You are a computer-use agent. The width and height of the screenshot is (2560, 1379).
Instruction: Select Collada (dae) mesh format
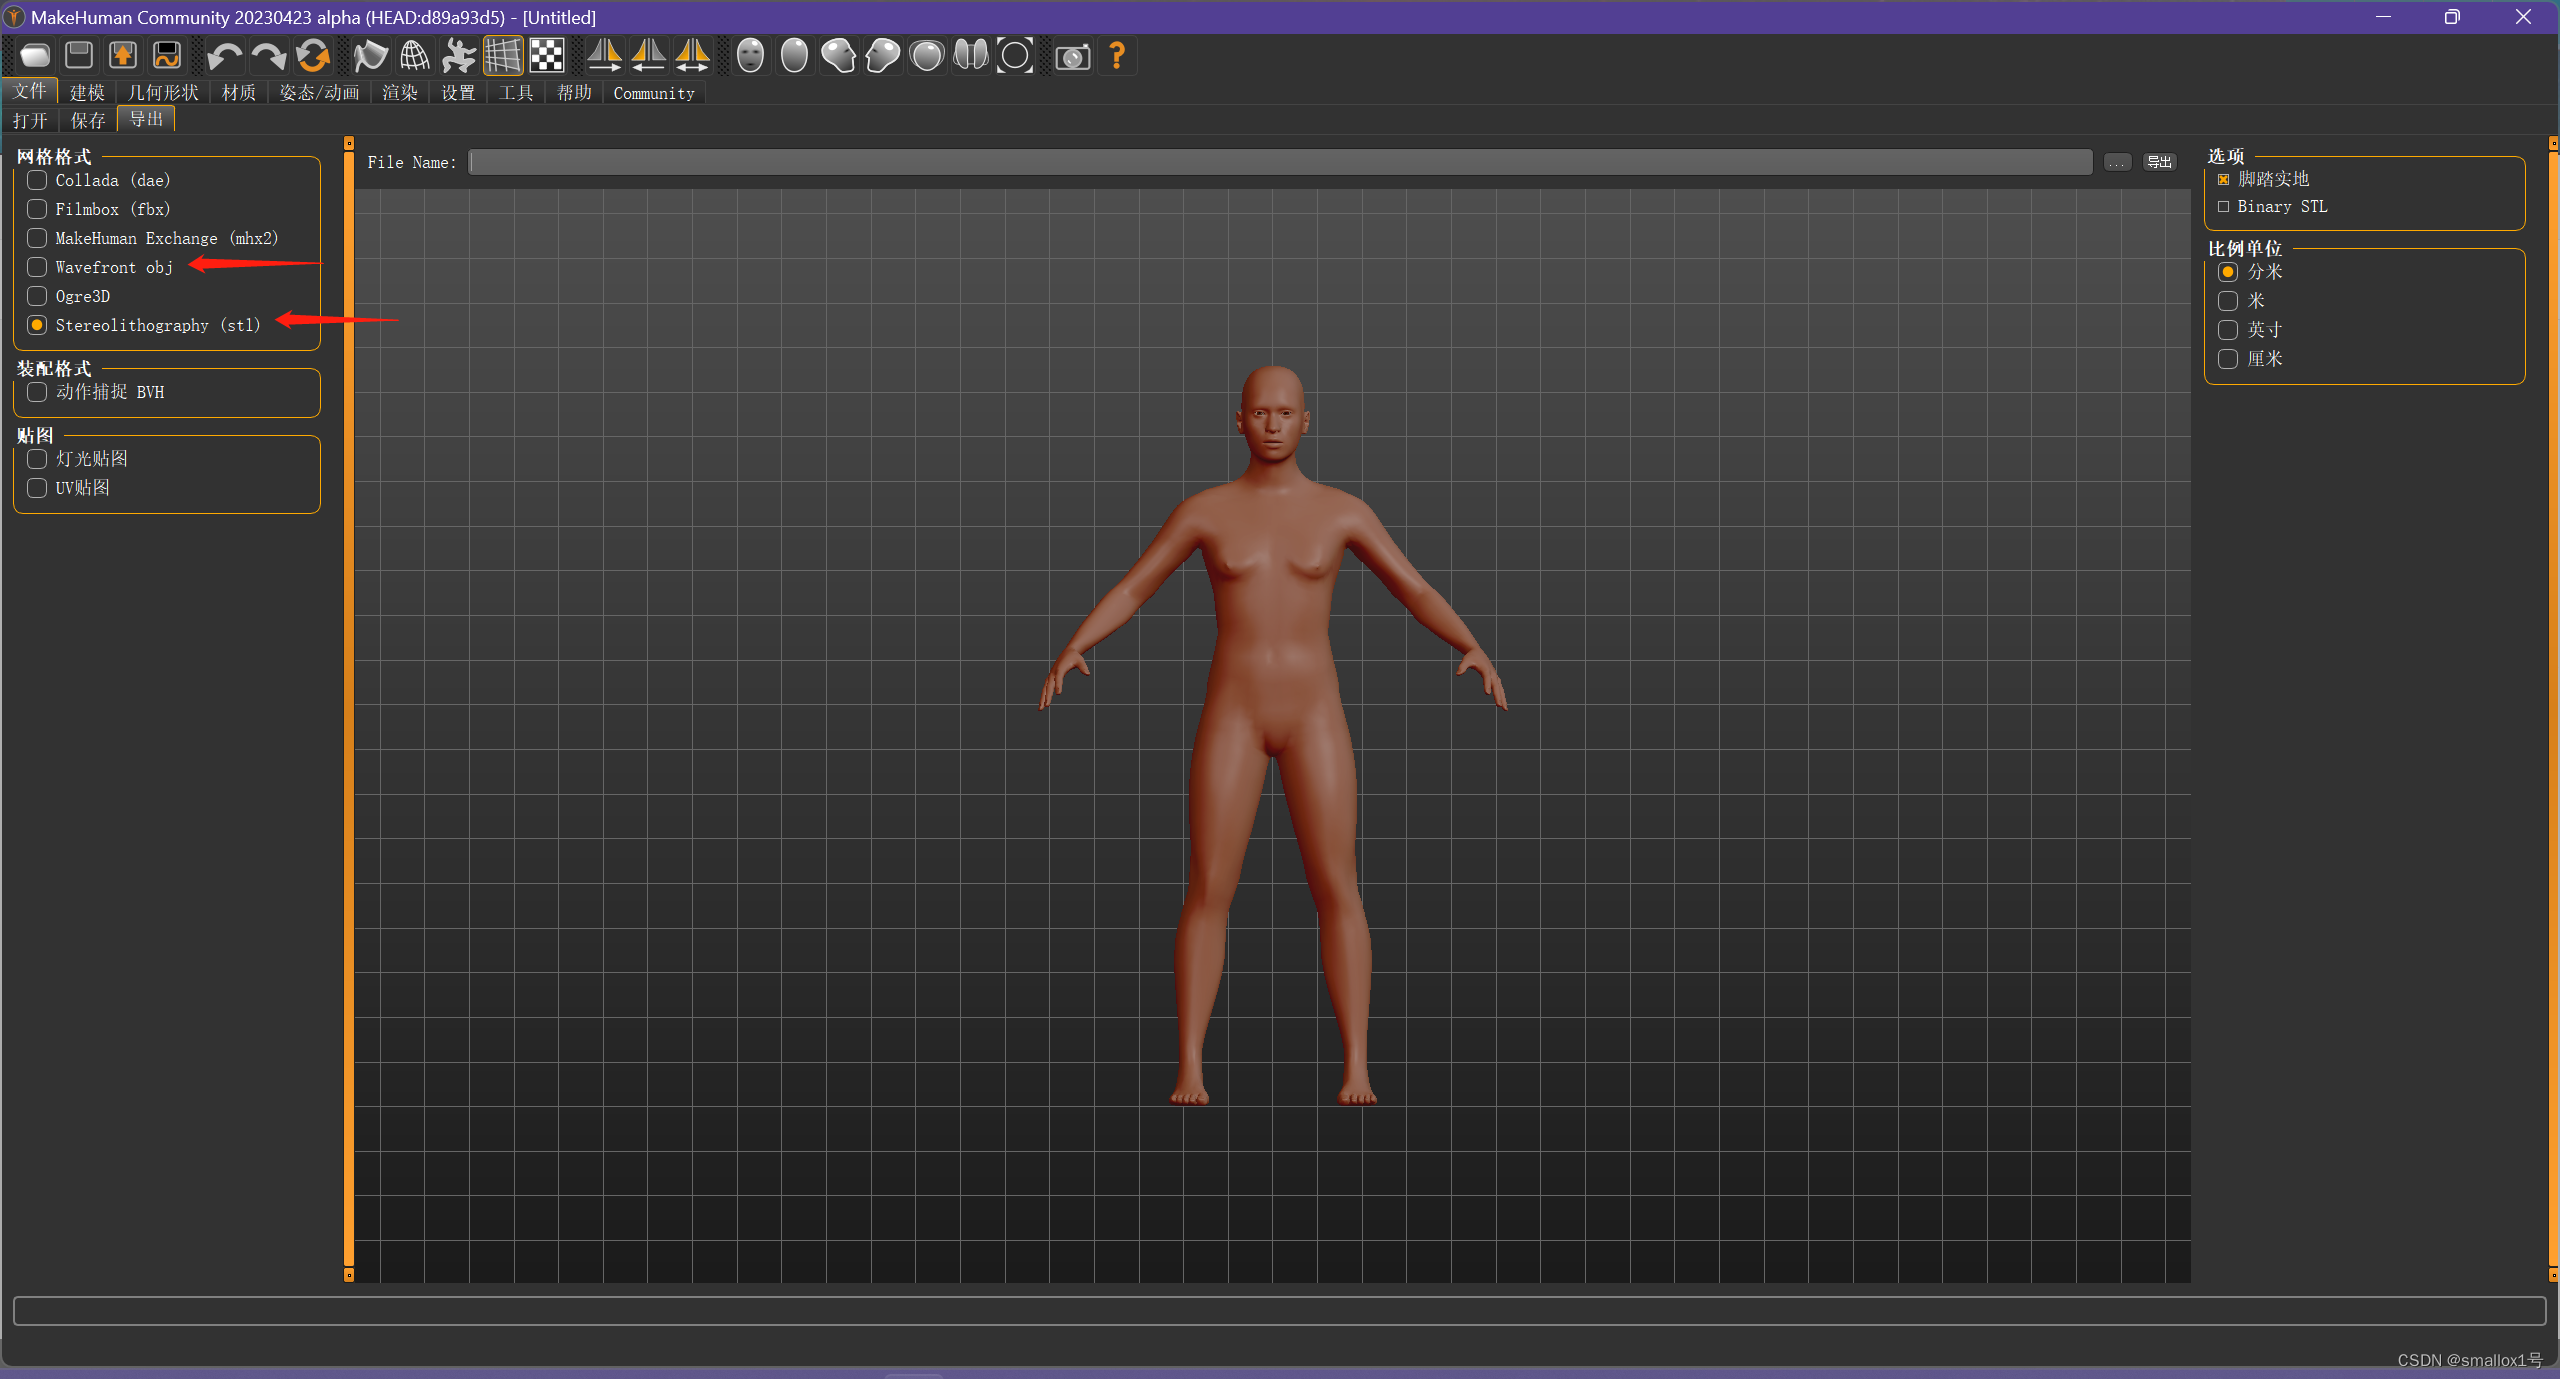(100, 180)
